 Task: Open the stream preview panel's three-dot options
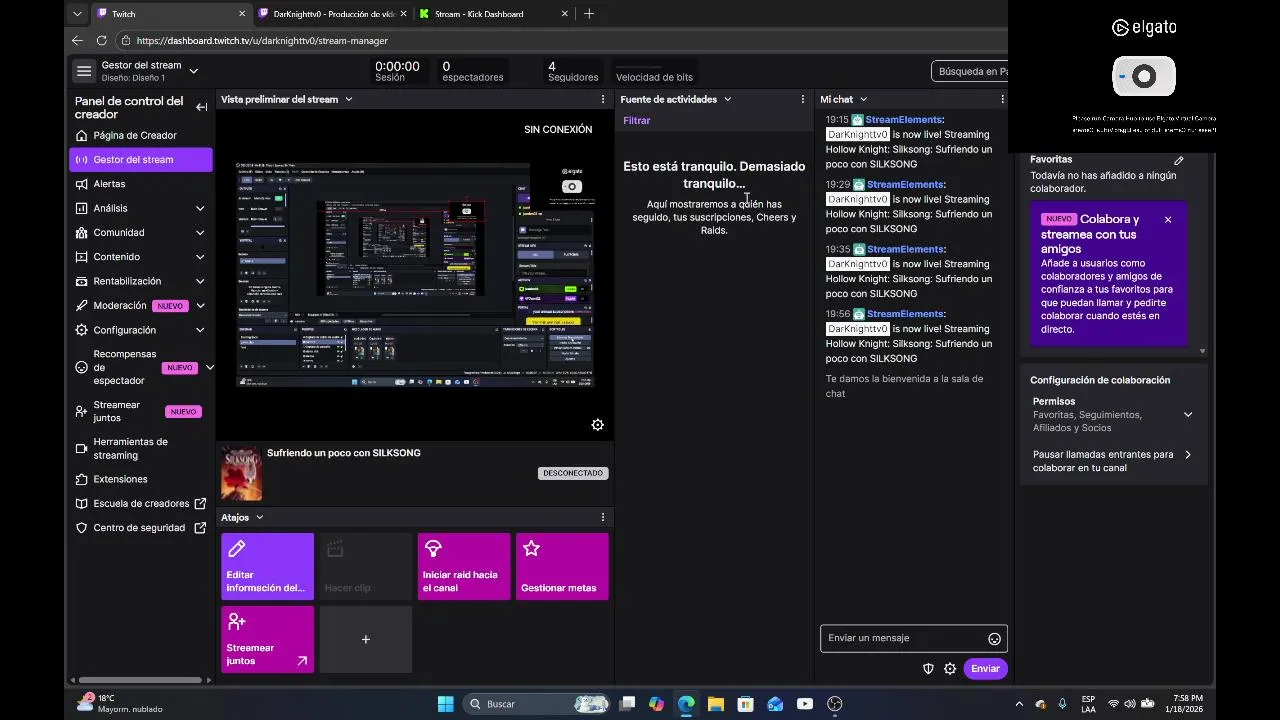(603, 99)
